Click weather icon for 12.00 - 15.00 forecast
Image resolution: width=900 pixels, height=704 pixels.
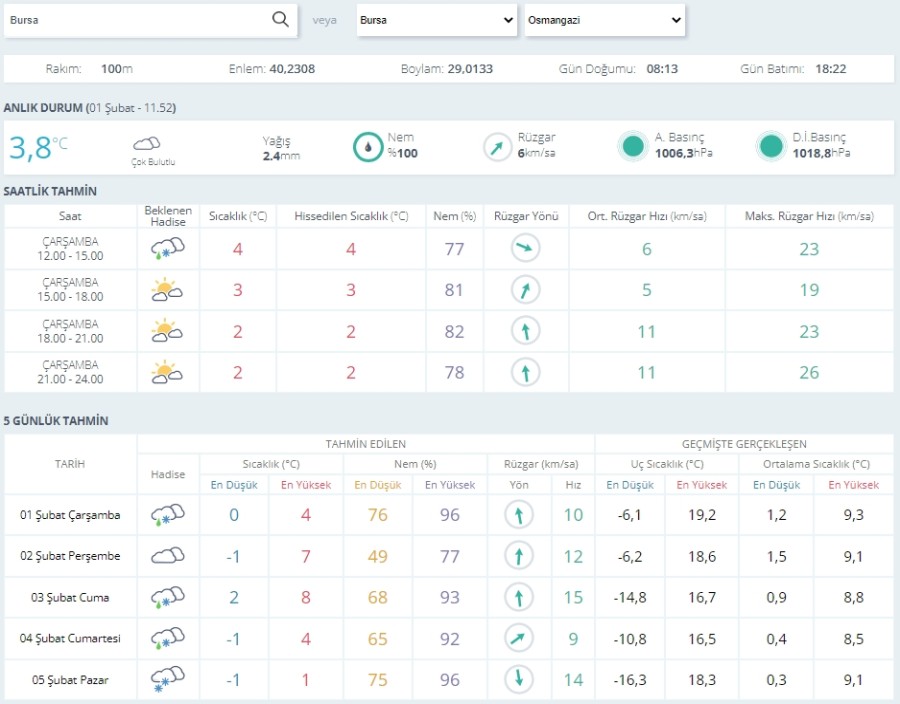[x=167, y=249]
